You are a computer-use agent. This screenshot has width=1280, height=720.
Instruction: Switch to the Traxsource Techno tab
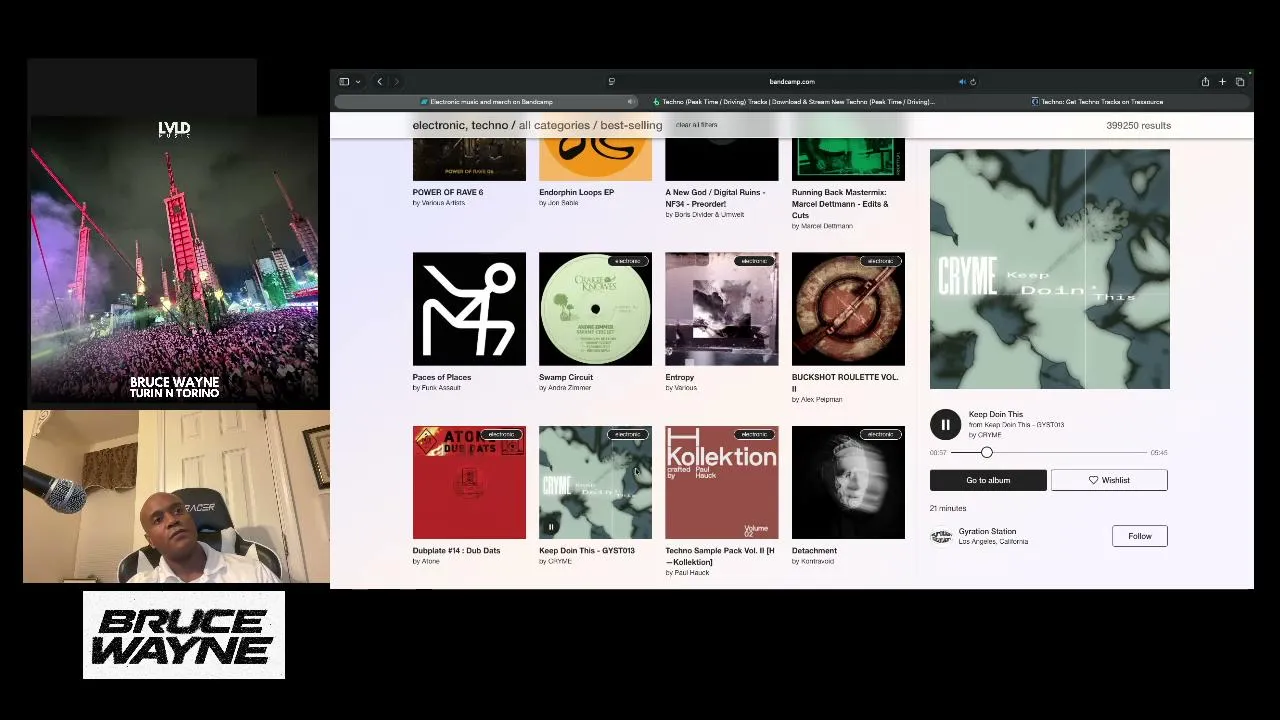(x=1099, y=102)
